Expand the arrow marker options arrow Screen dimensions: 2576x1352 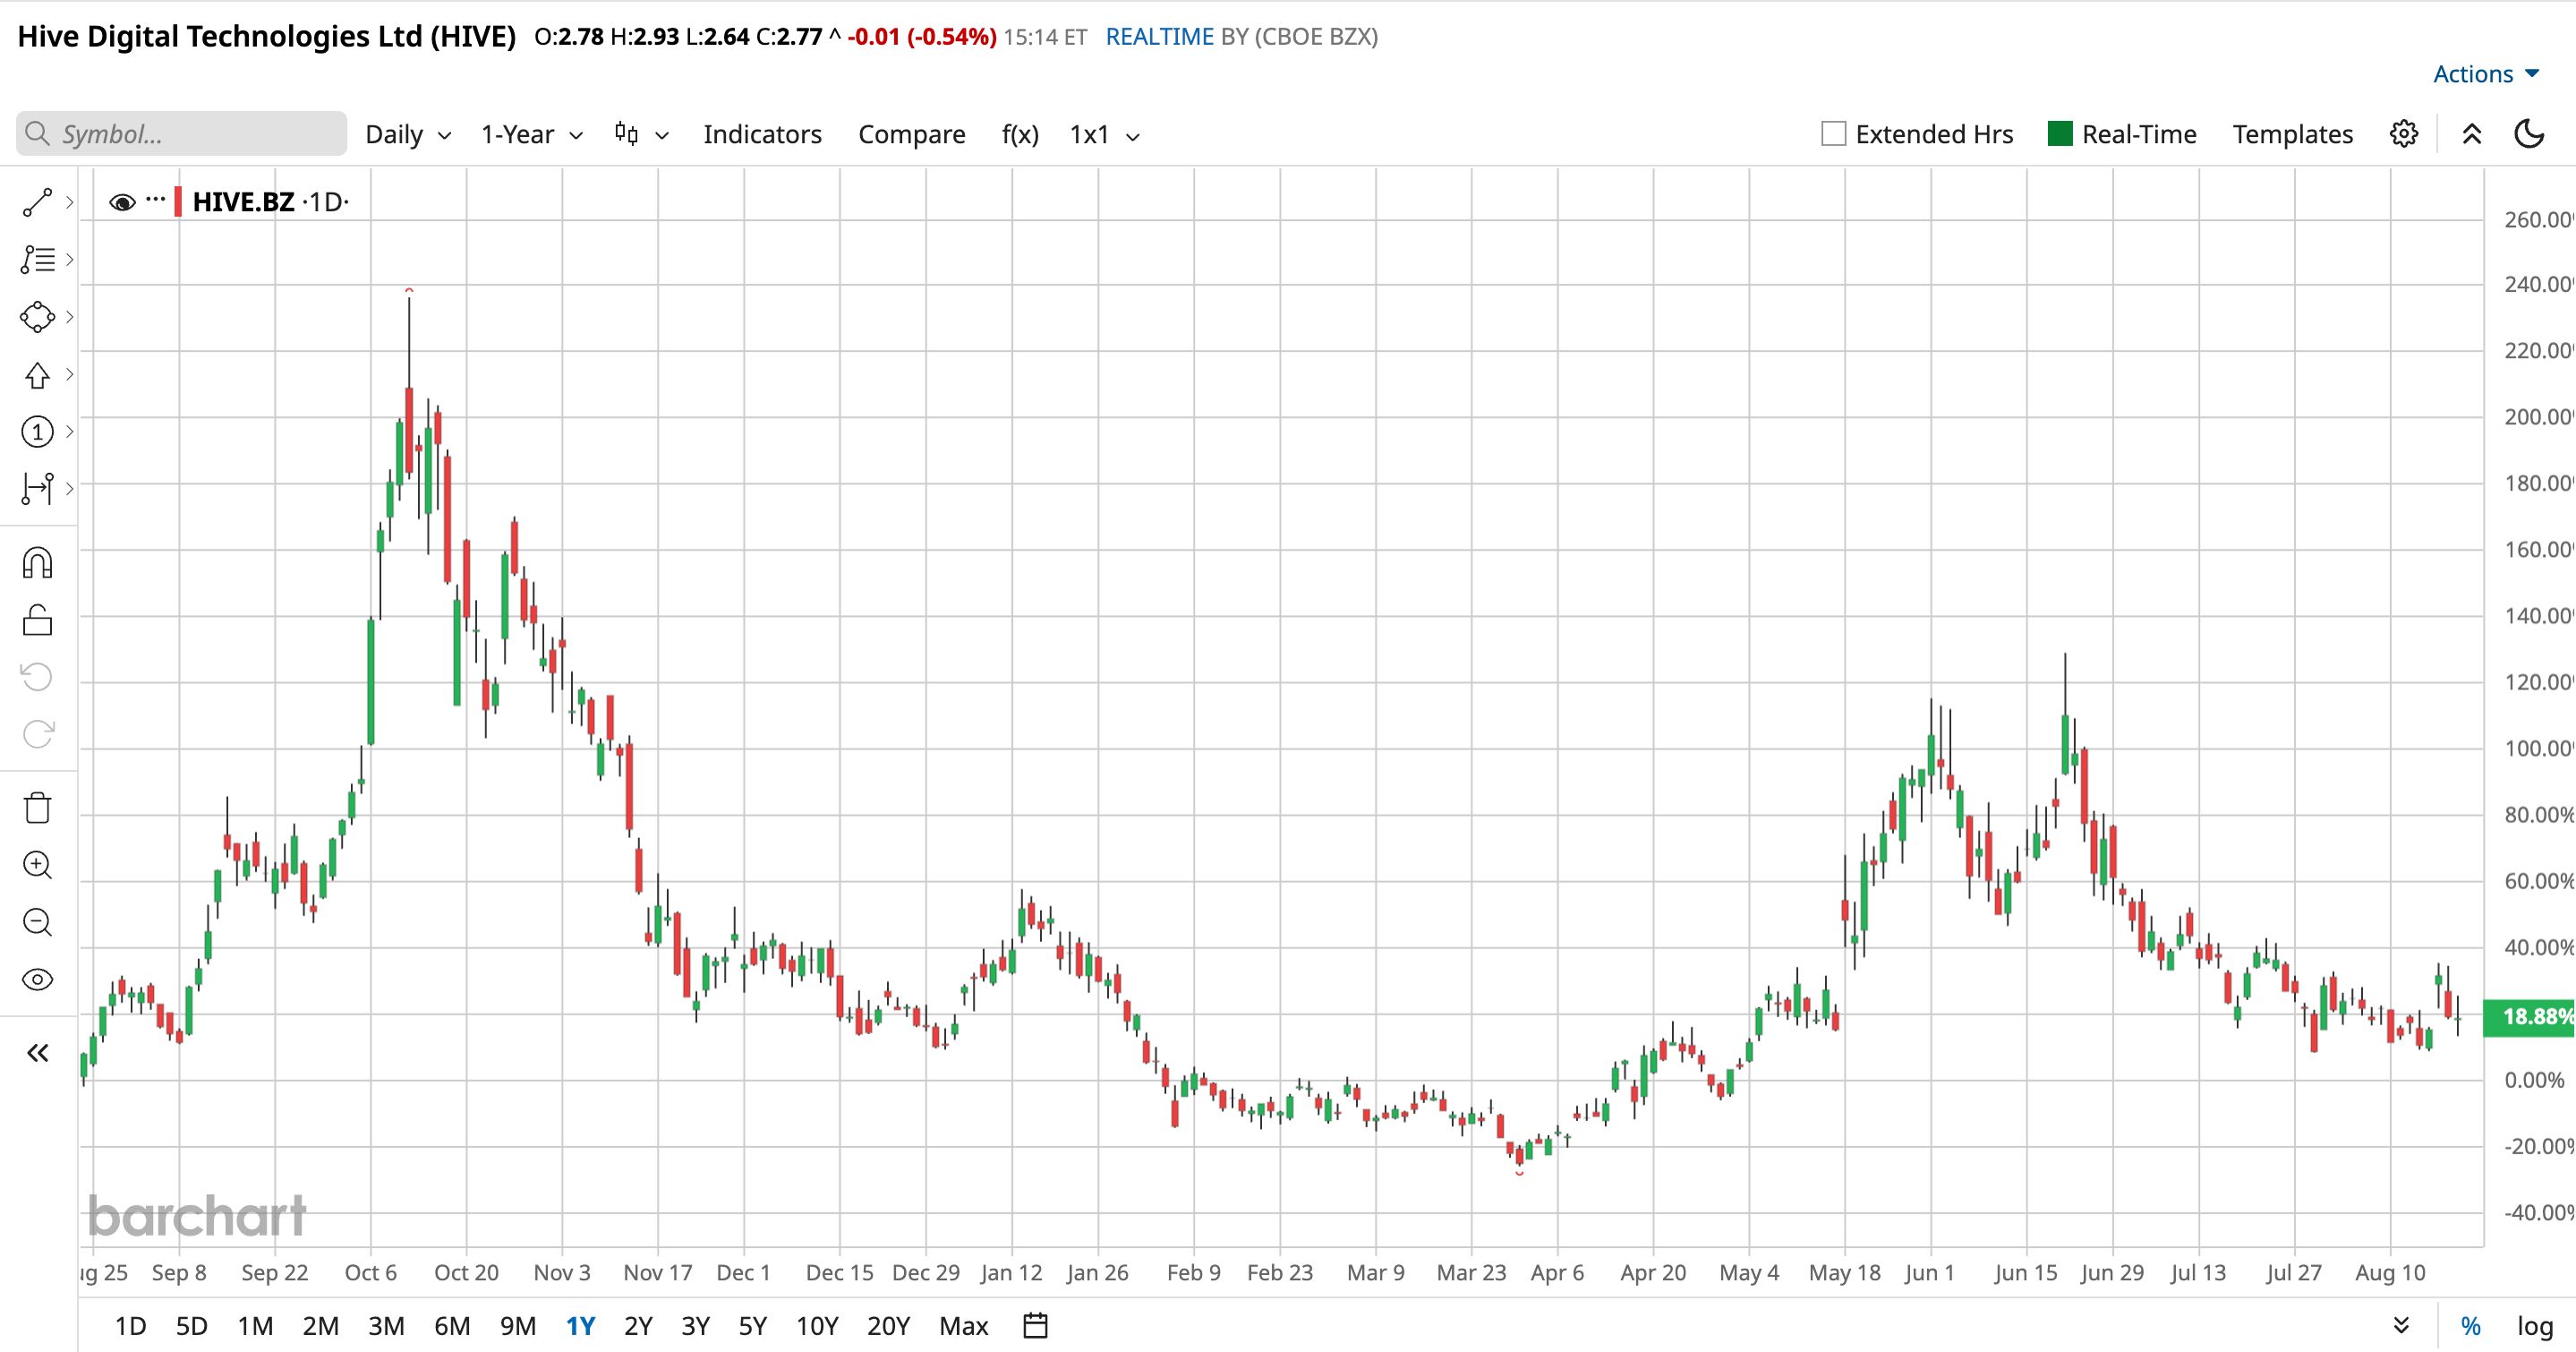click(69, 375)
